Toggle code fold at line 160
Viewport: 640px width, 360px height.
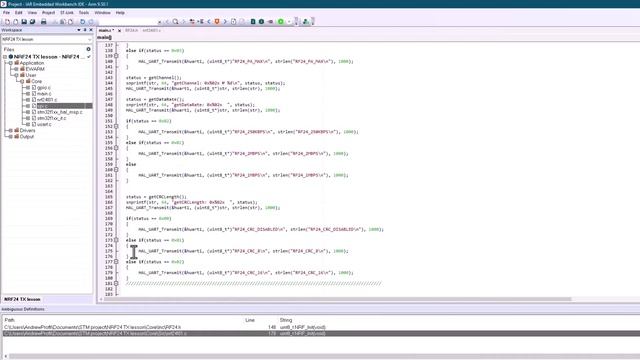pos(116,170)
